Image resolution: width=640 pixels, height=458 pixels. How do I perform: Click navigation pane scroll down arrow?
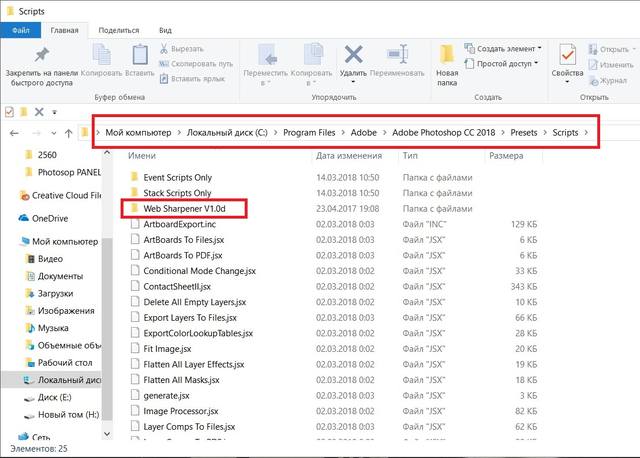tap(107, 434)
